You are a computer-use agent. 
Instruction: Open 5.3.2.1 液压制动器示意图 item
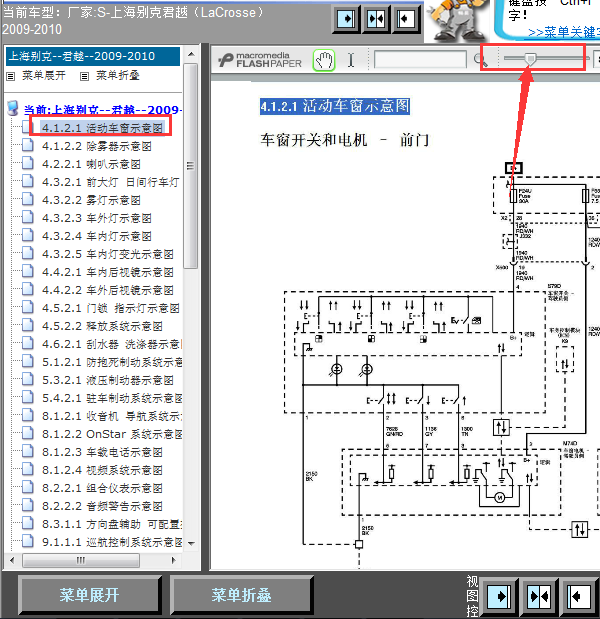click(108, 380)
